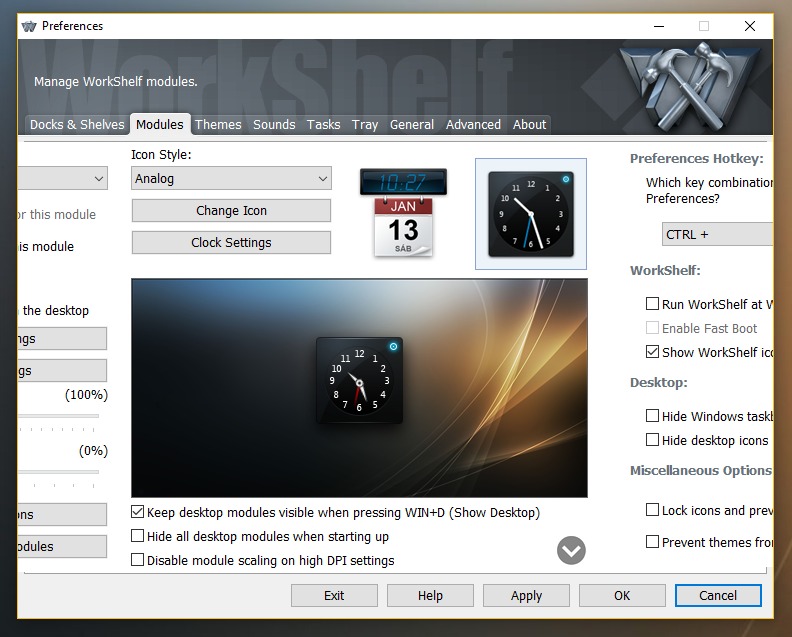Adjust the 0% slider track
The image size is (792, 637).
point(59,472)
